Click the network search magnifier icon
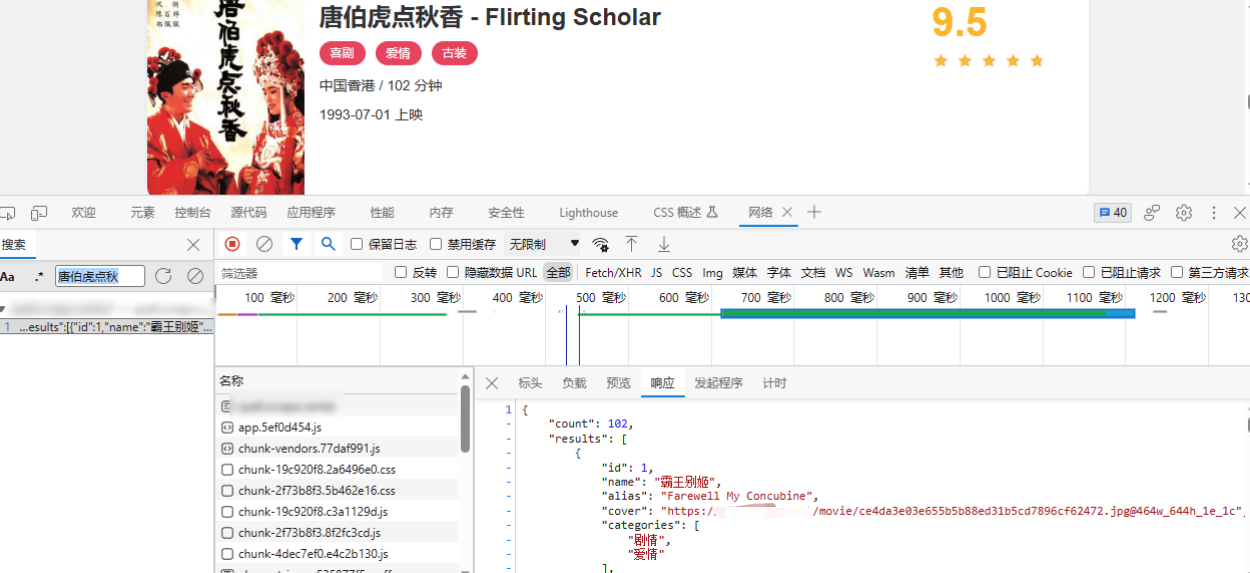1250x573 pixels. (x=327, y=244)
